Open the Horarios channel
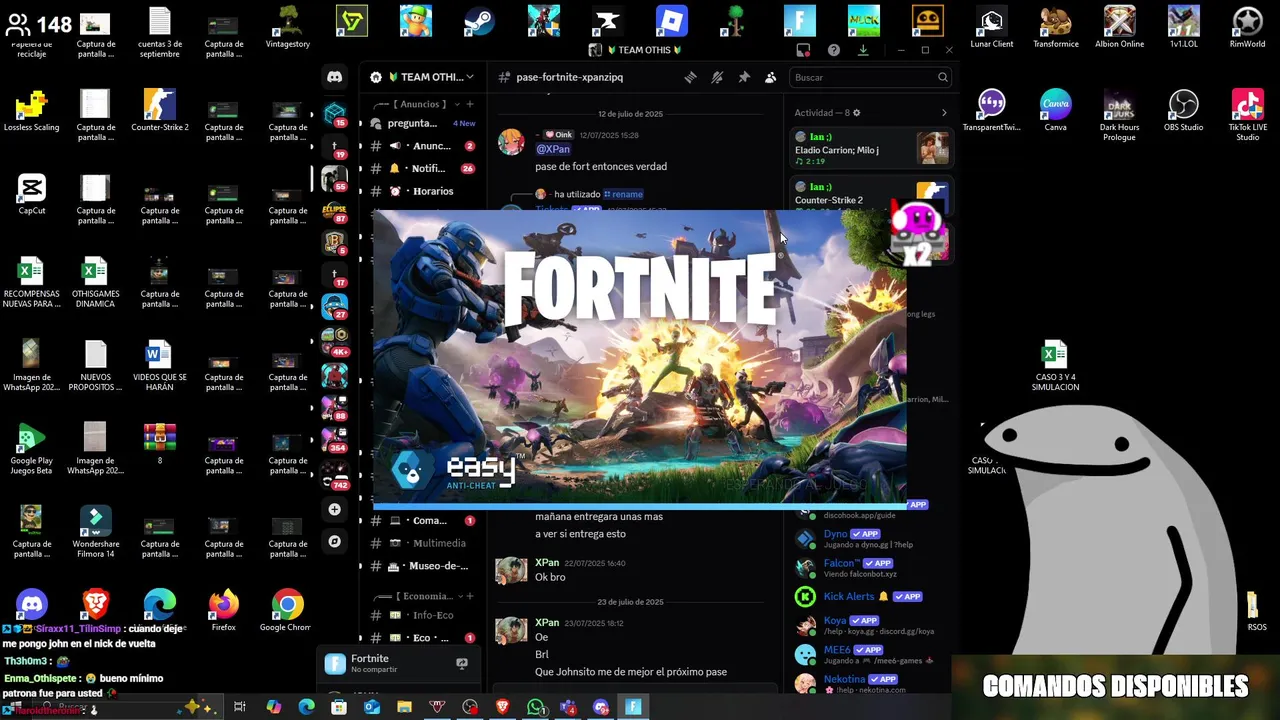This screenshot has height=720, width=1280. tap(423, 191)
